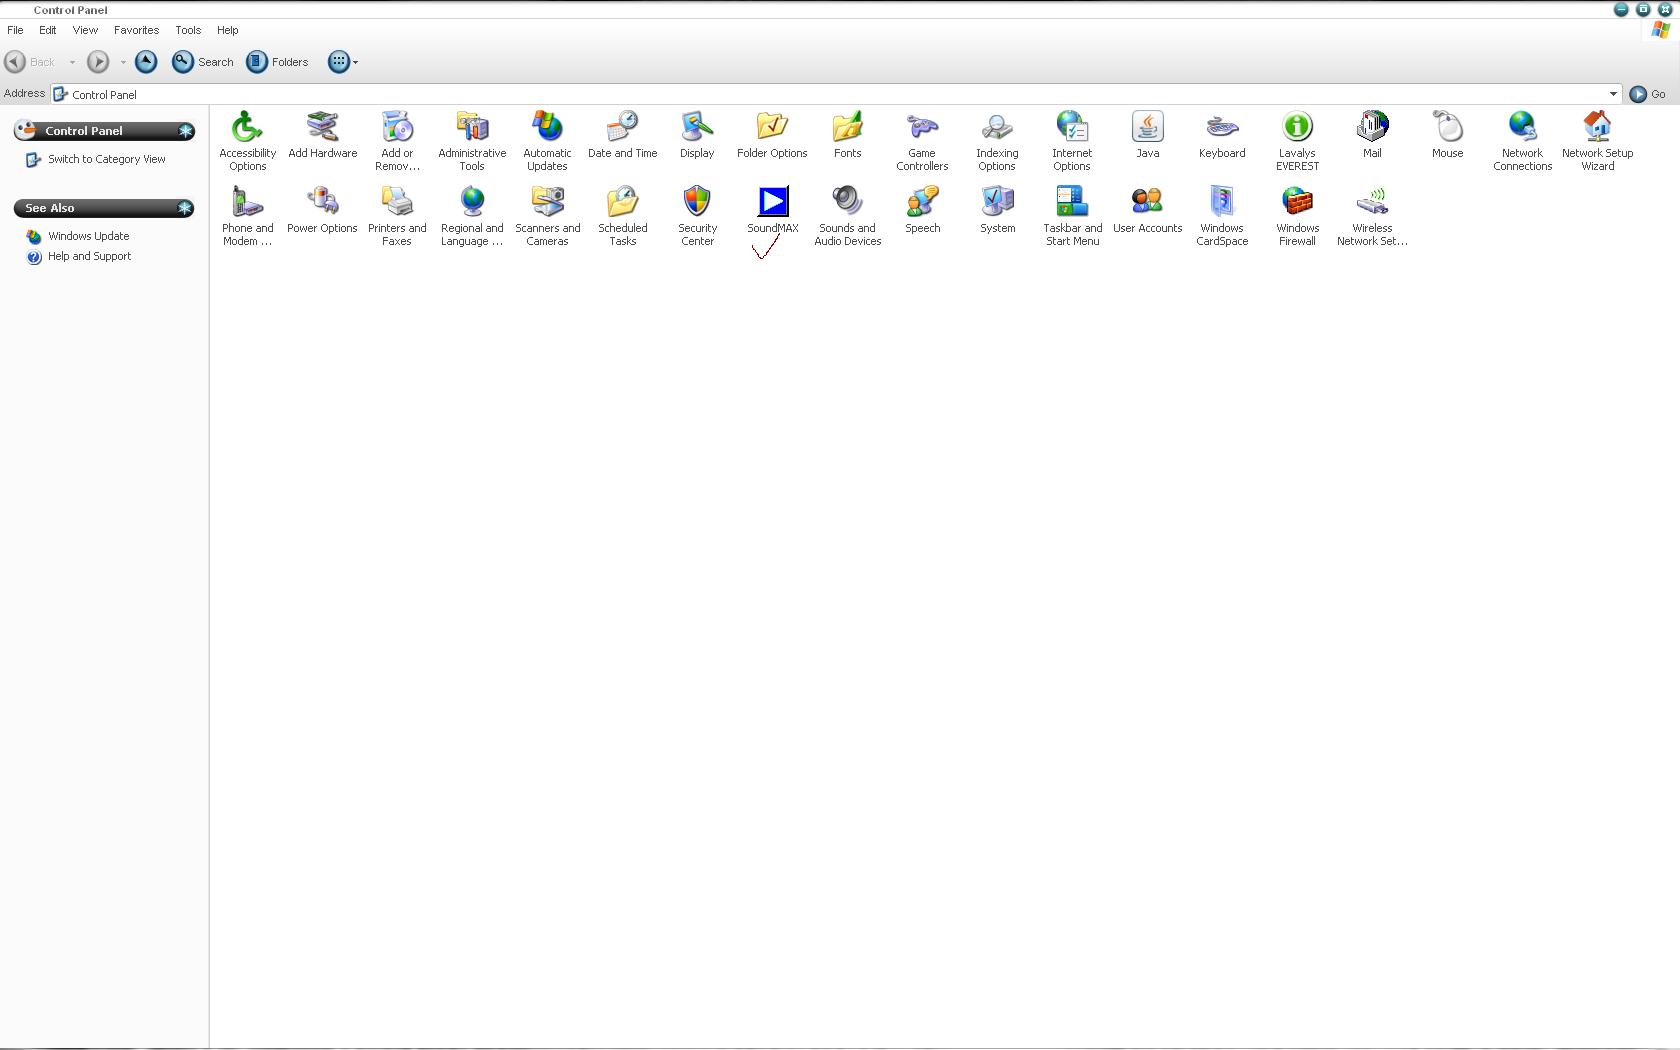Open Wireless Network Setup icon
The image size is (1680, 1050).
click(x=1372, y=202)
